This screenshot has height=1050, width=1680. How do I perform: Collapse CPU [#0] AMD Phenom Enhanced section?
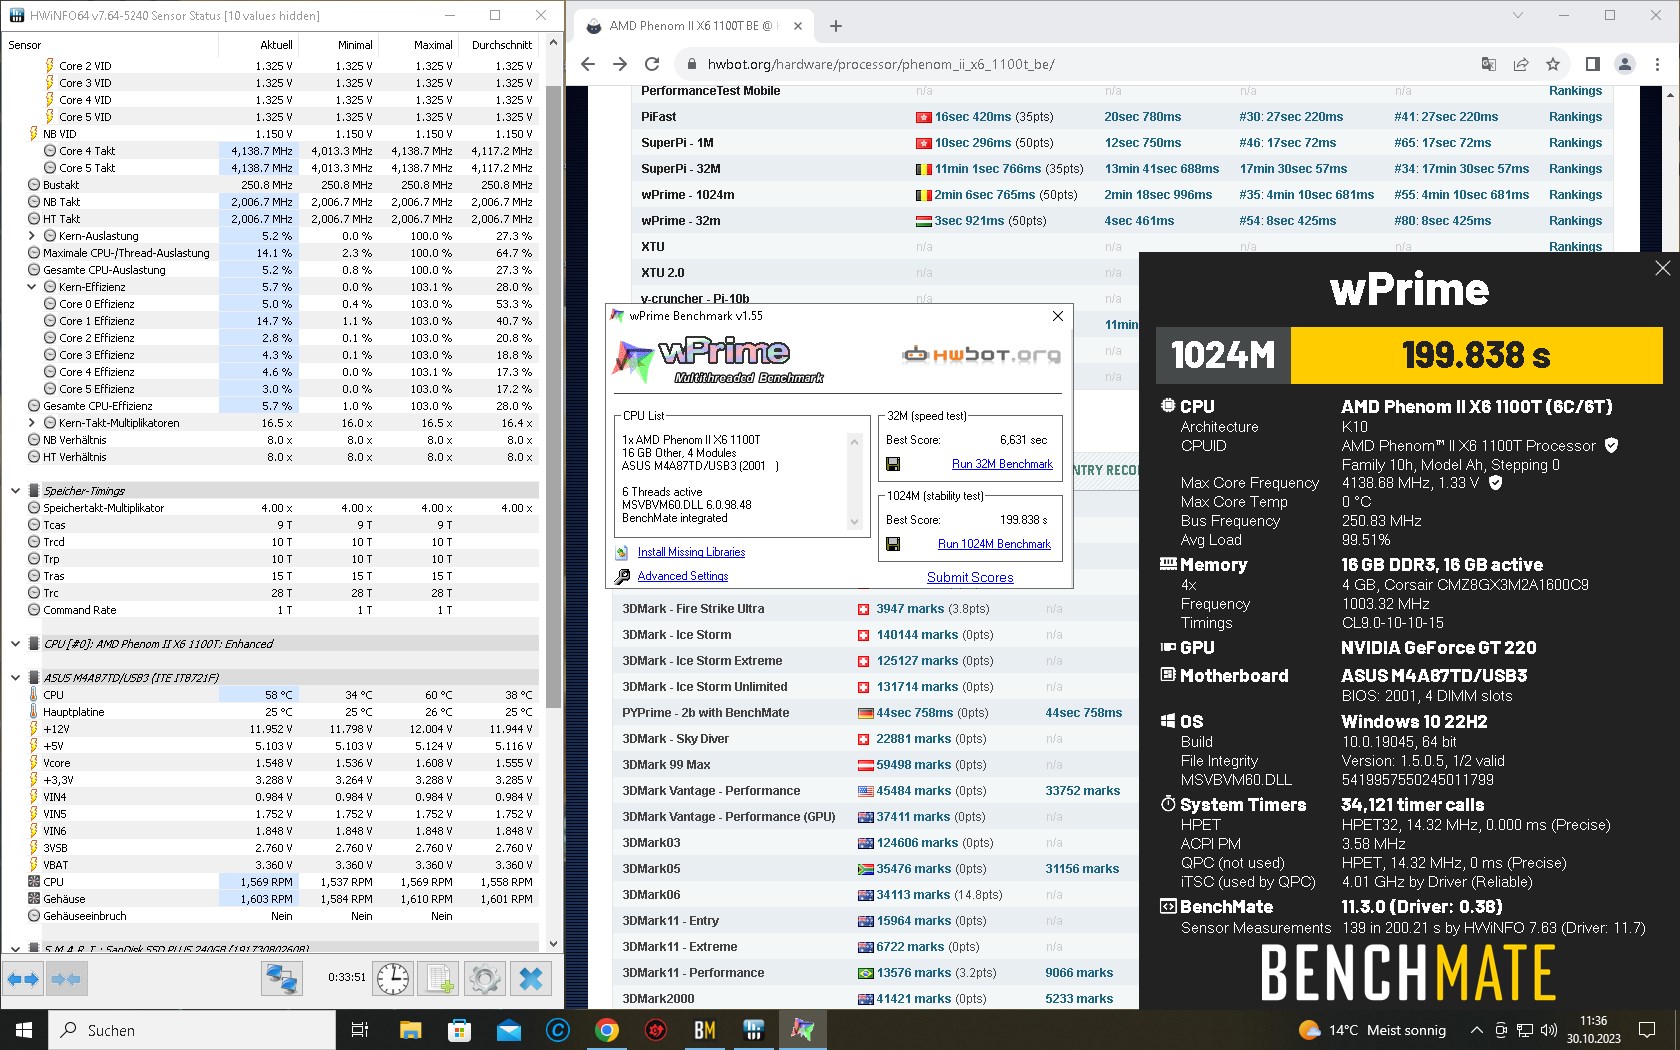(15, 644)
